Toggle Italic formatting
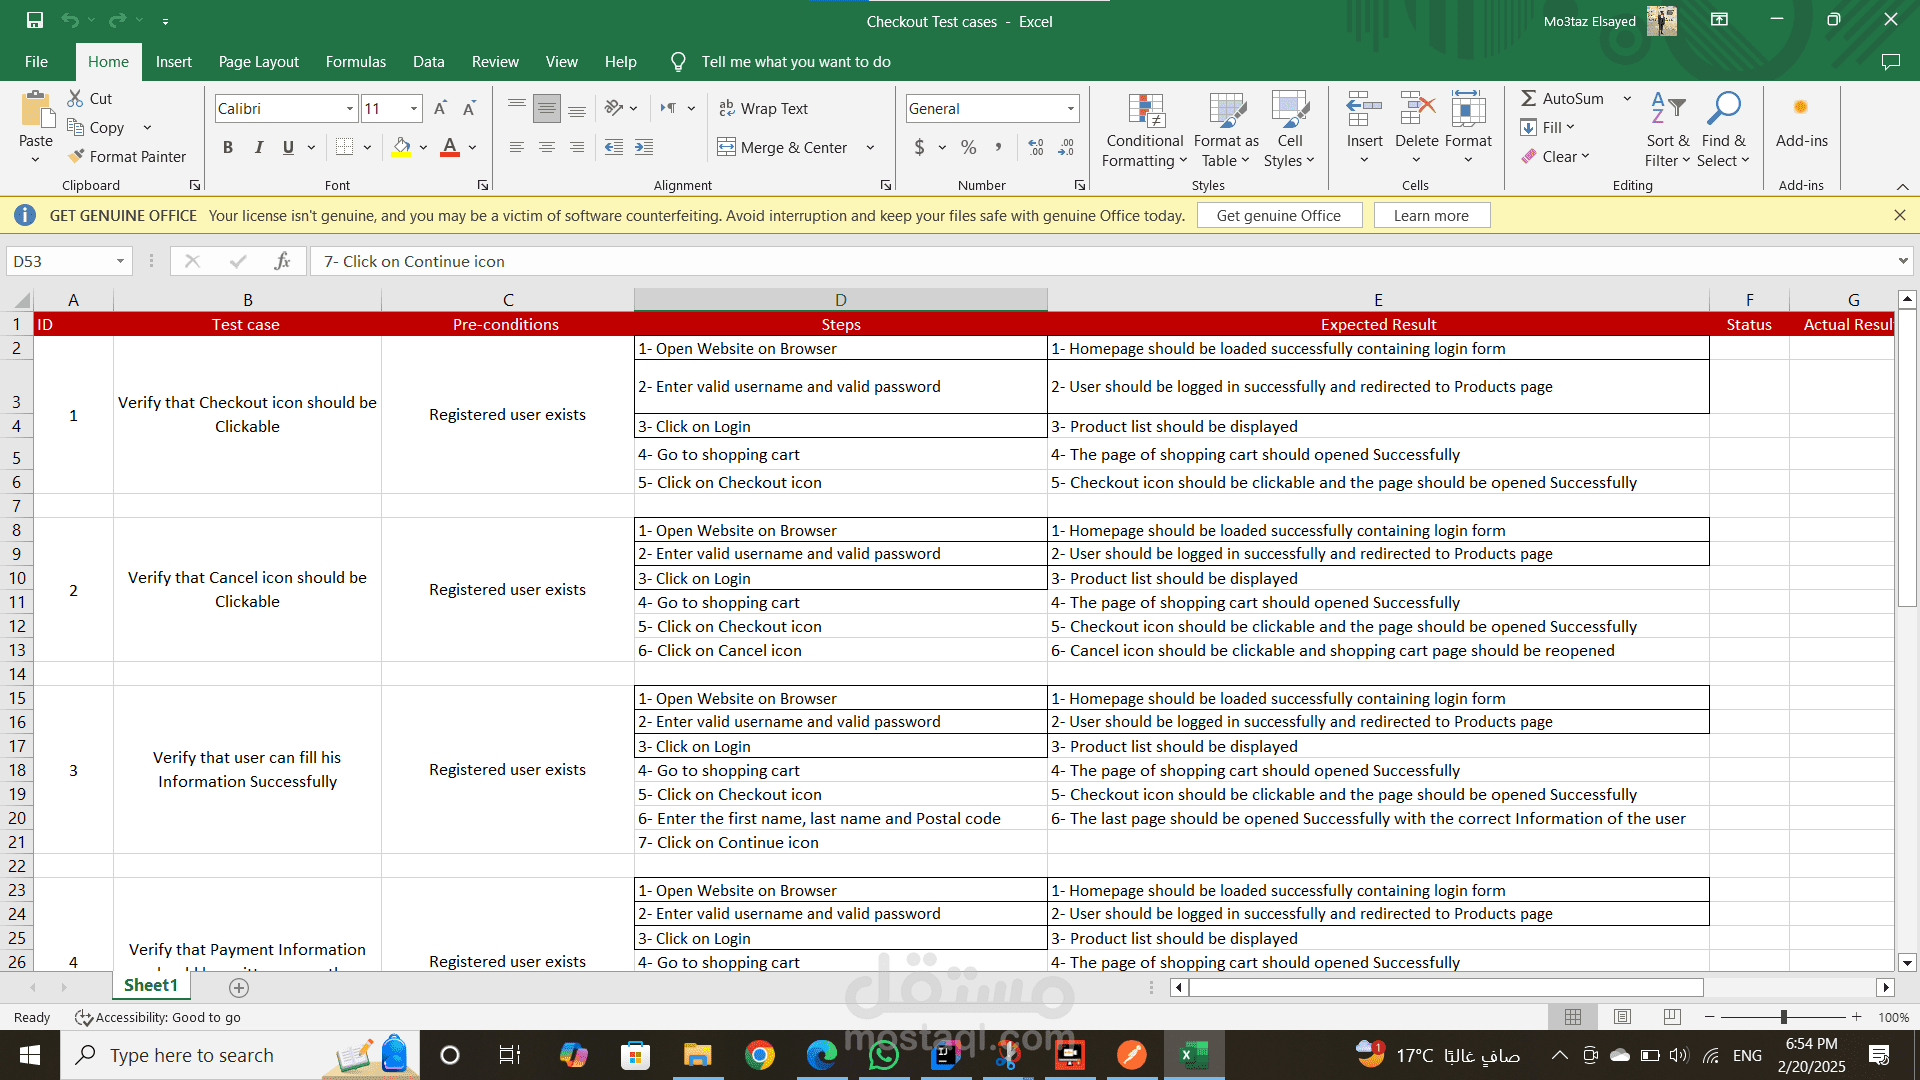Screen dimensions: 1920x1080 click(258, 147)
